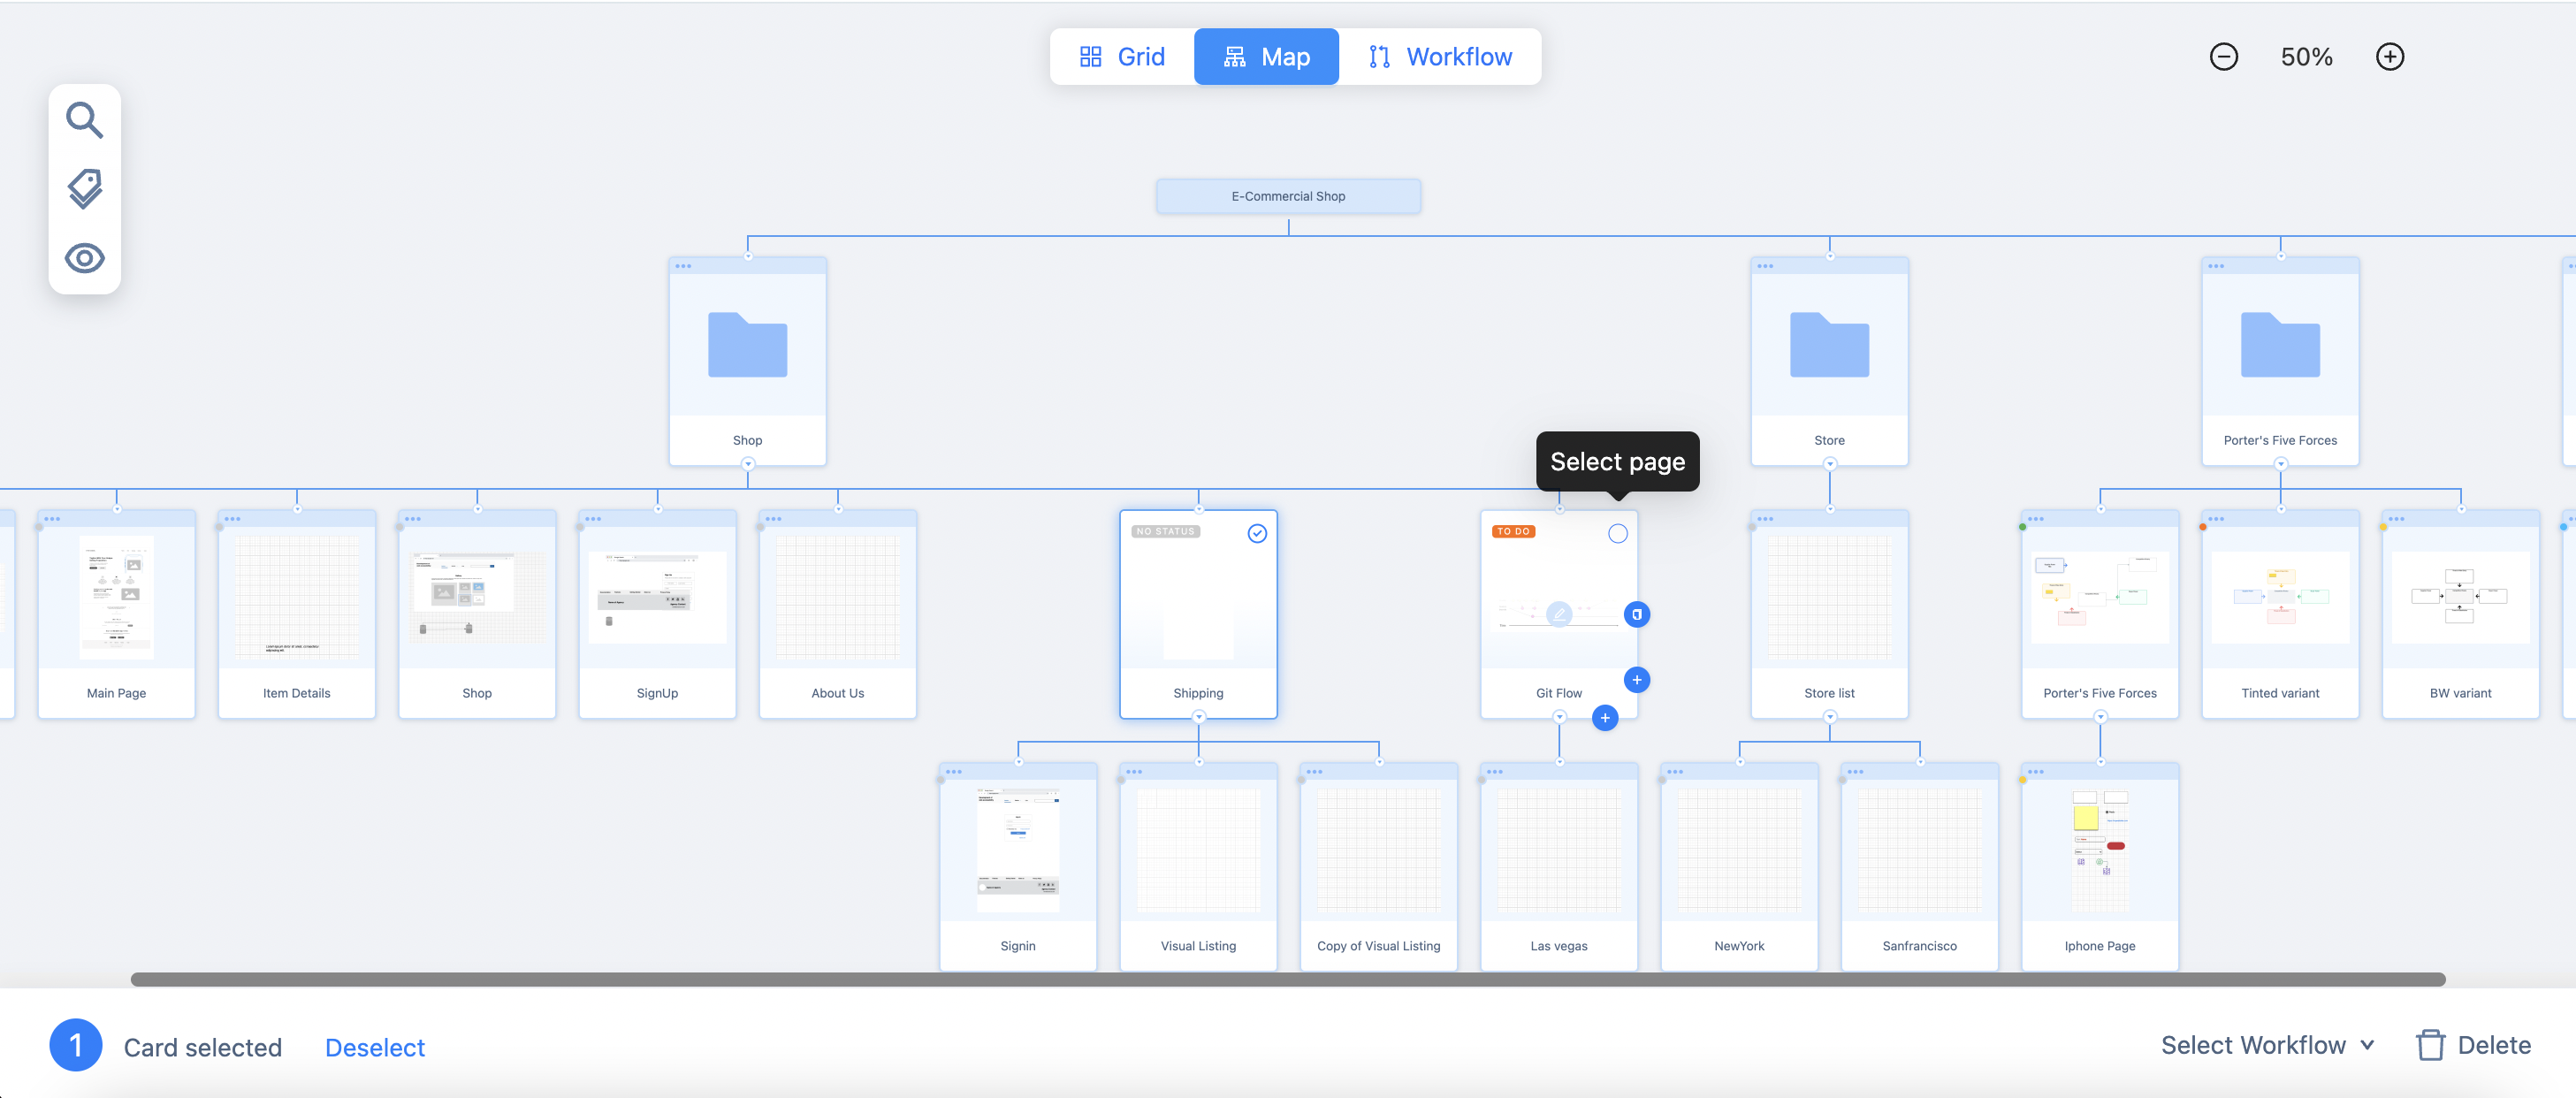This screenshot has height=1098, width=2576.
Task: Collapse children under Store list card
Action: pyautogui.click(x=1829, y=717)
